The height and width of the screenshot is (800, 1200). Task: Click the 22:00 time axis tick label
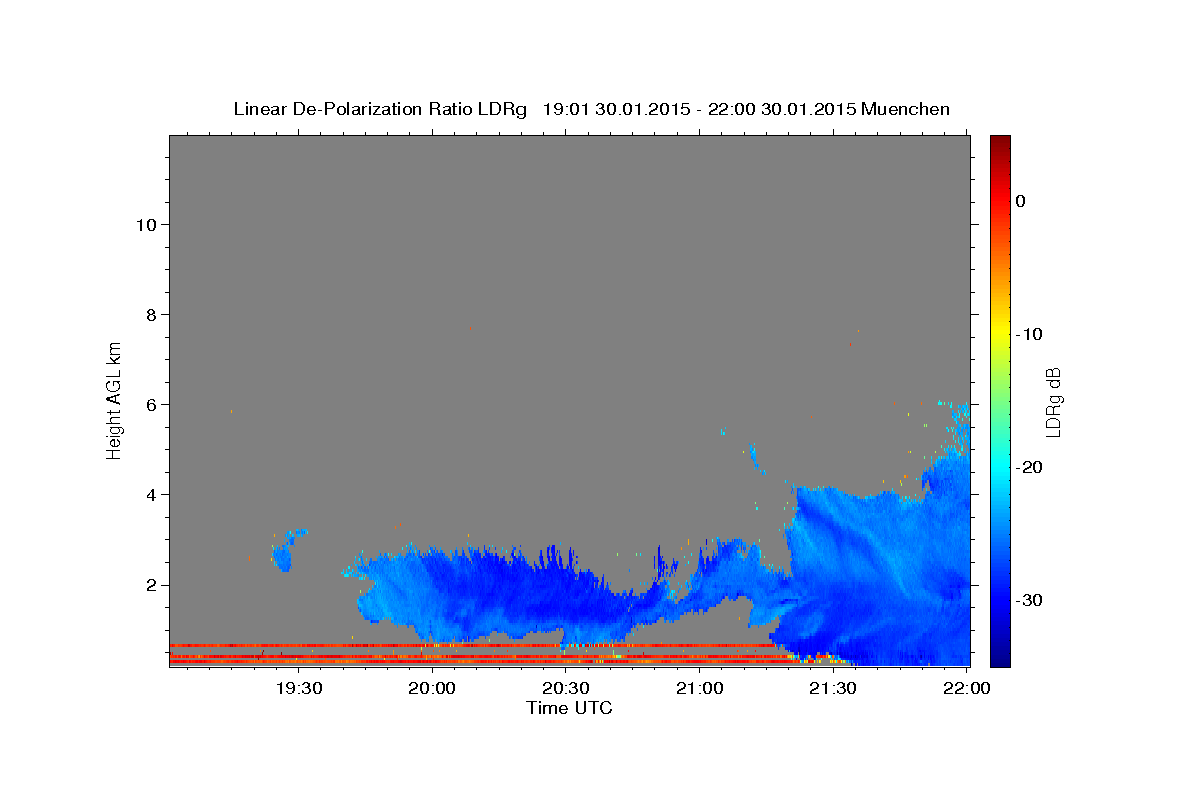(x=967, y=688)
